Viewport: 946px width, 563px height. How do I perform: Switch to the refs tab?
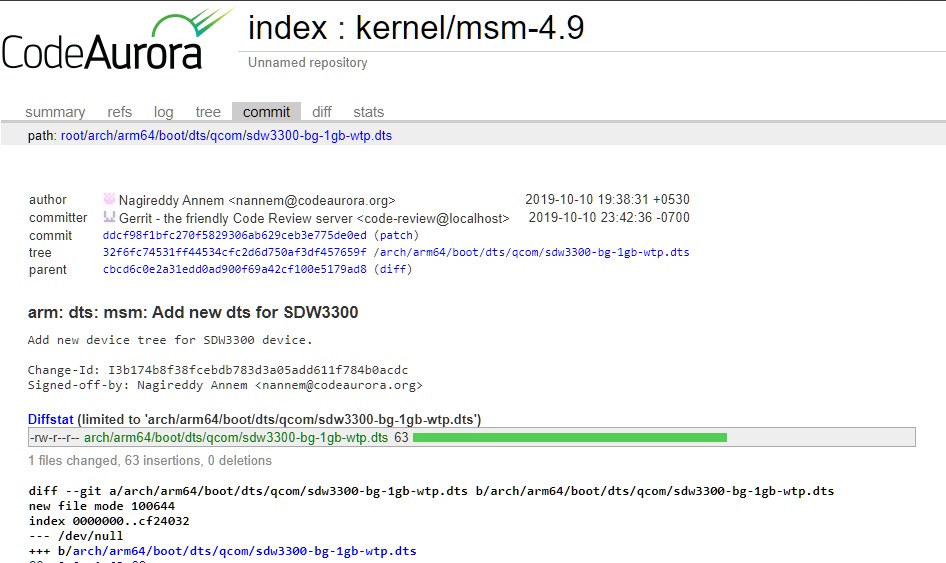point(119,112)
